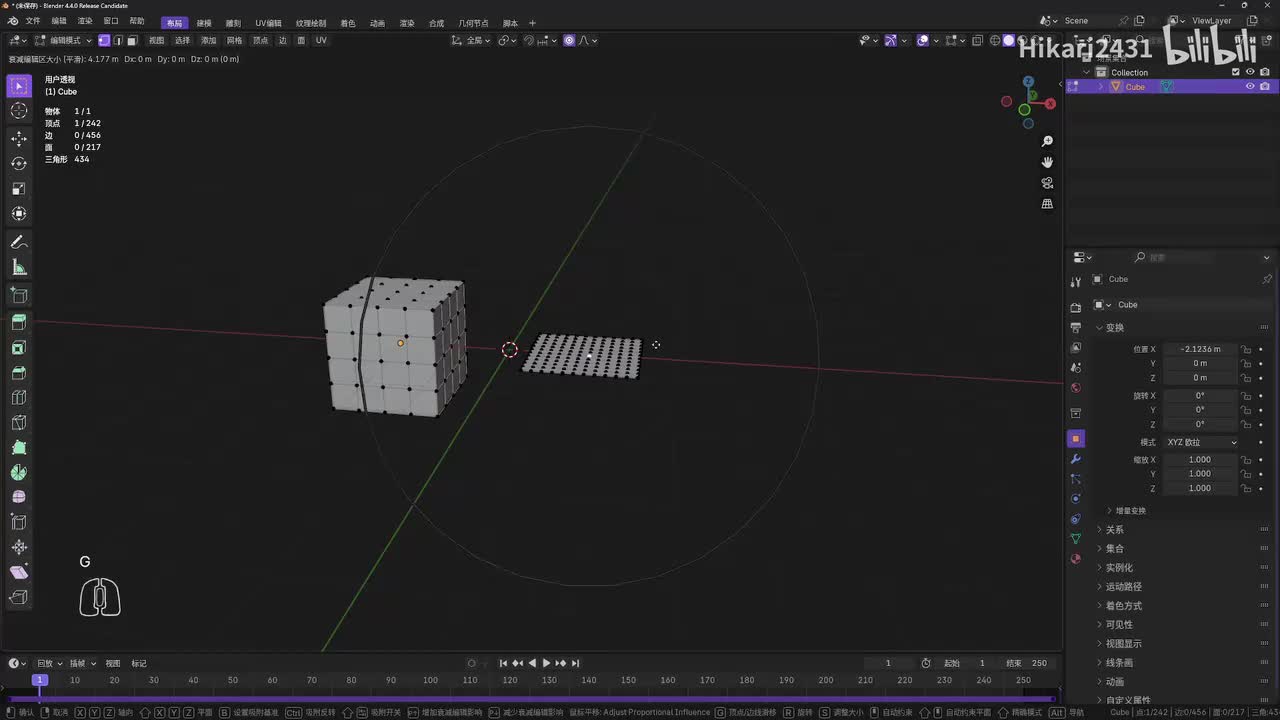Image resolution: width=1280 pixels, height=720 pixels.
Task: Activate the Extrude Region tool
Action: tap(19, 322)
